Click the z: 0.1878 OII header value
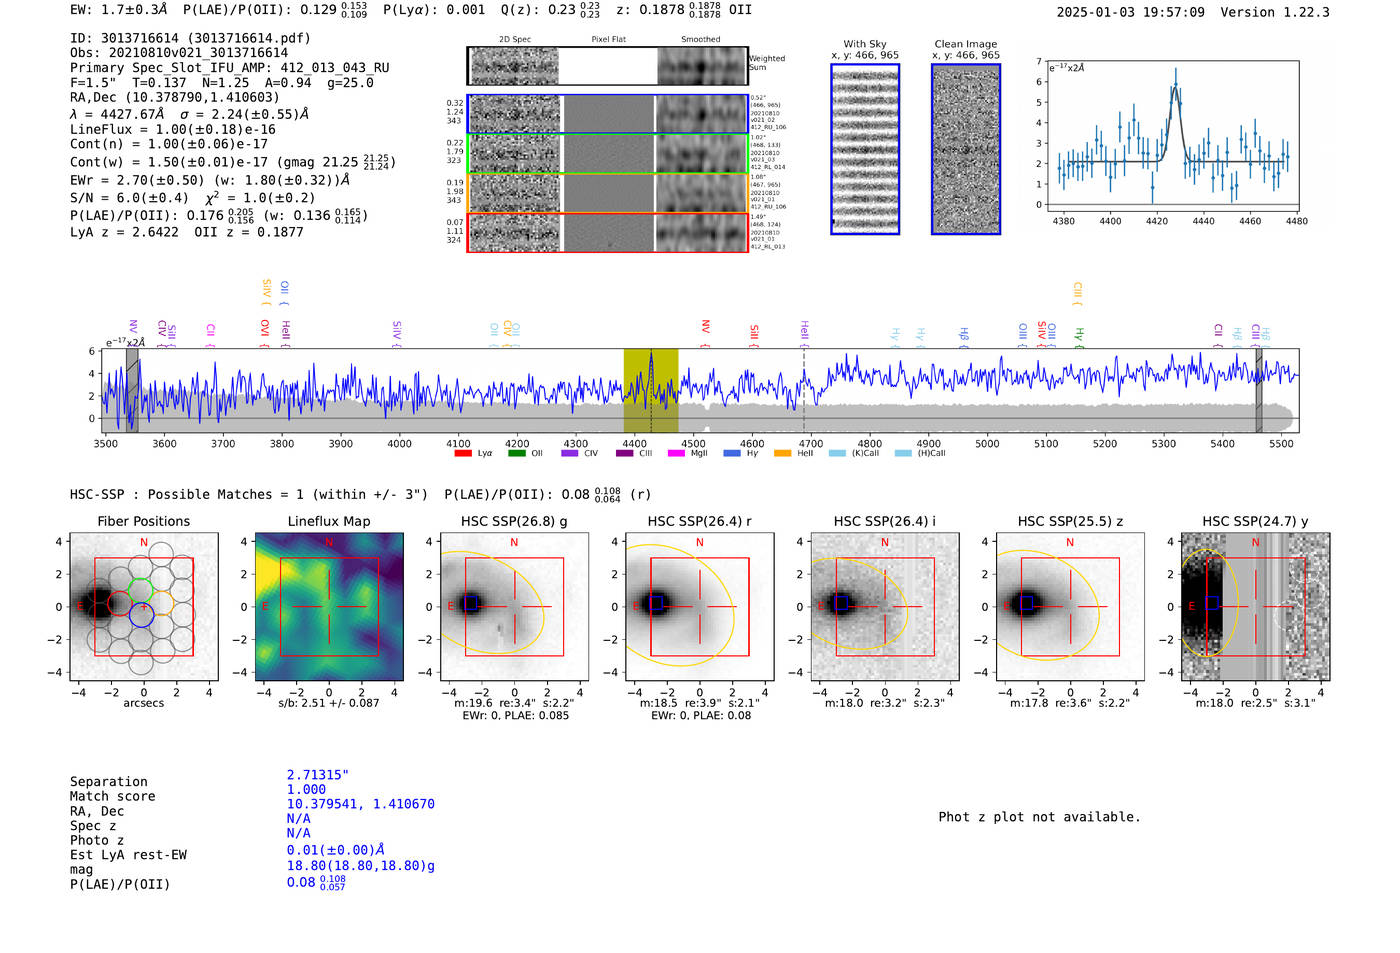The height and width of the screenshot is (953, 1400). (x=684, y=10)
